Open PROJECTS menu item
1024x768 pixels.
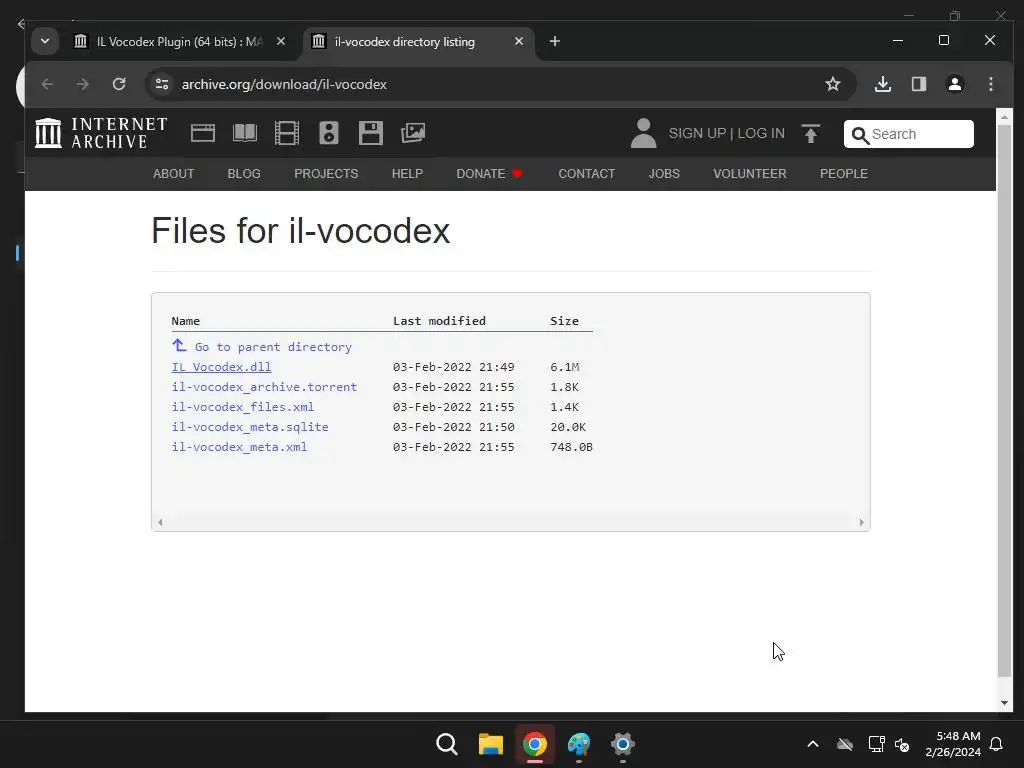pyautogui.click(x=326, y=174)
